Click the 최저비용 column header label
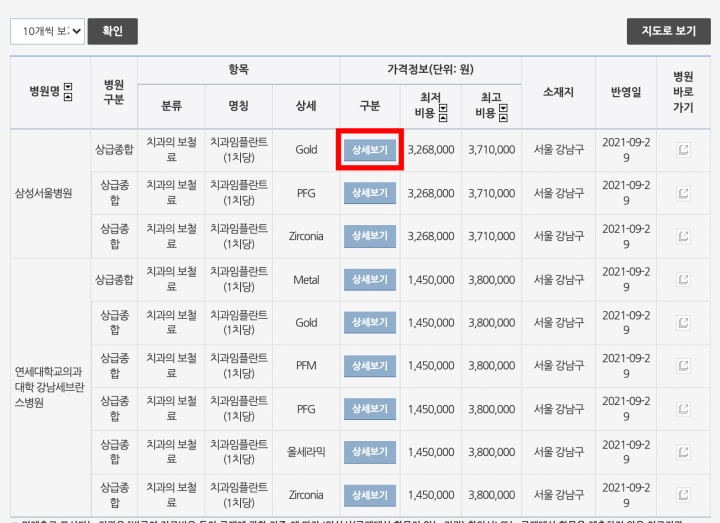 428,105
